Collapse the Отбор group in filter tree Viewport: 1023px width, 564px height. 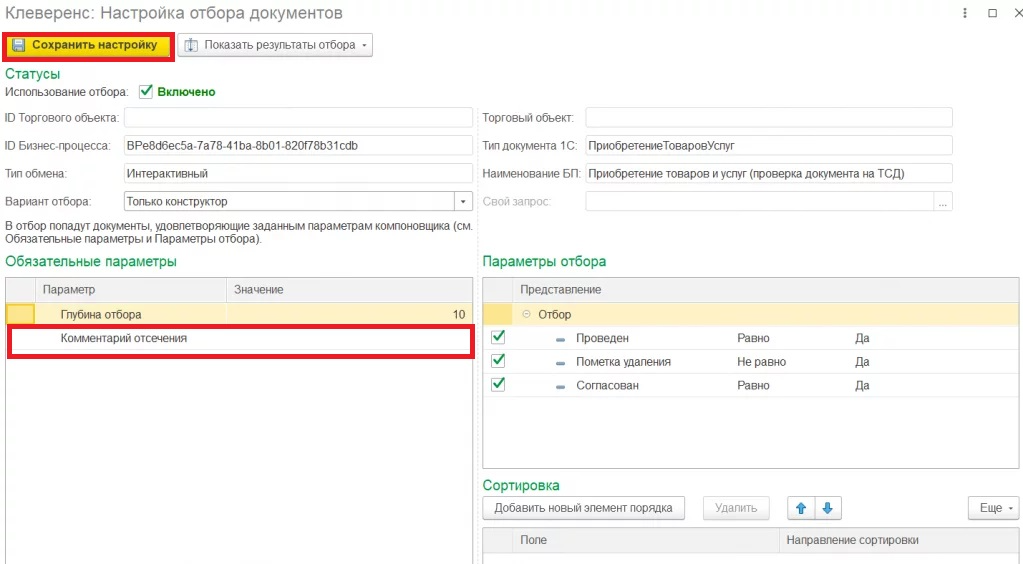click(527, 314)
